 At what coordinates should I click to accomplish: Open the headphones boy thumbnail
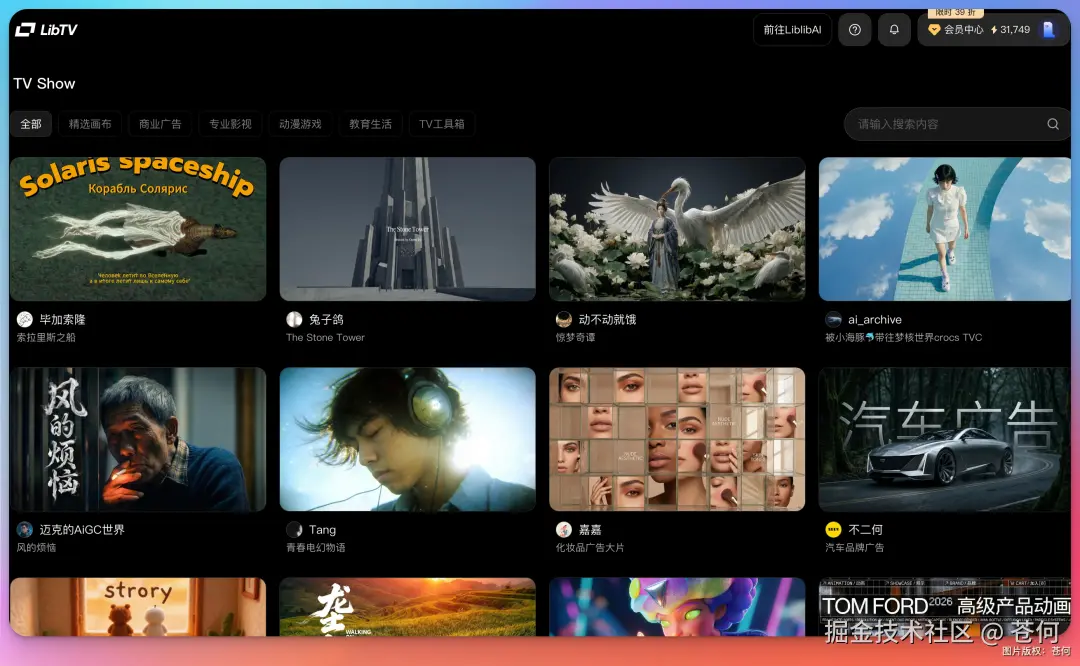408,439
